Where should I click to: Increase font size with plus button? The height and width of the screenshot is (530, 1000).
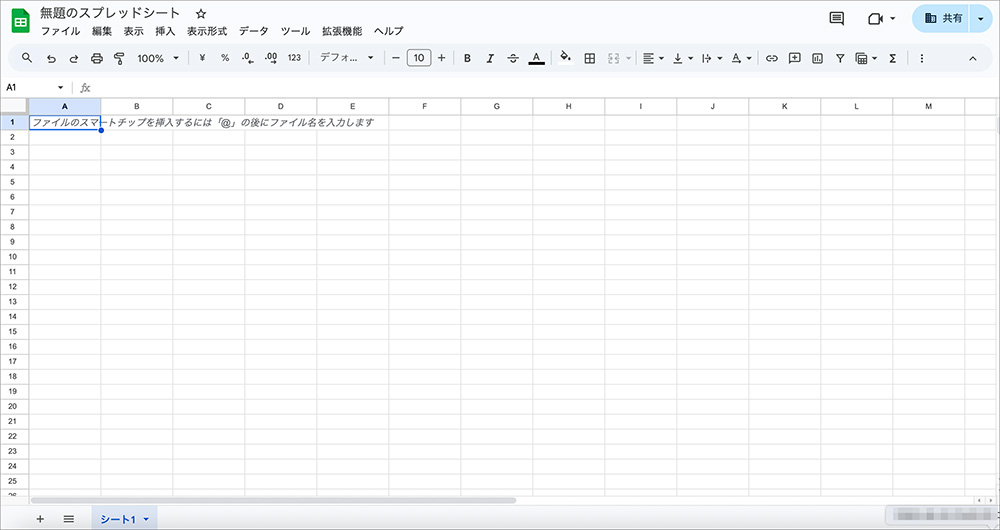(441, 58)
